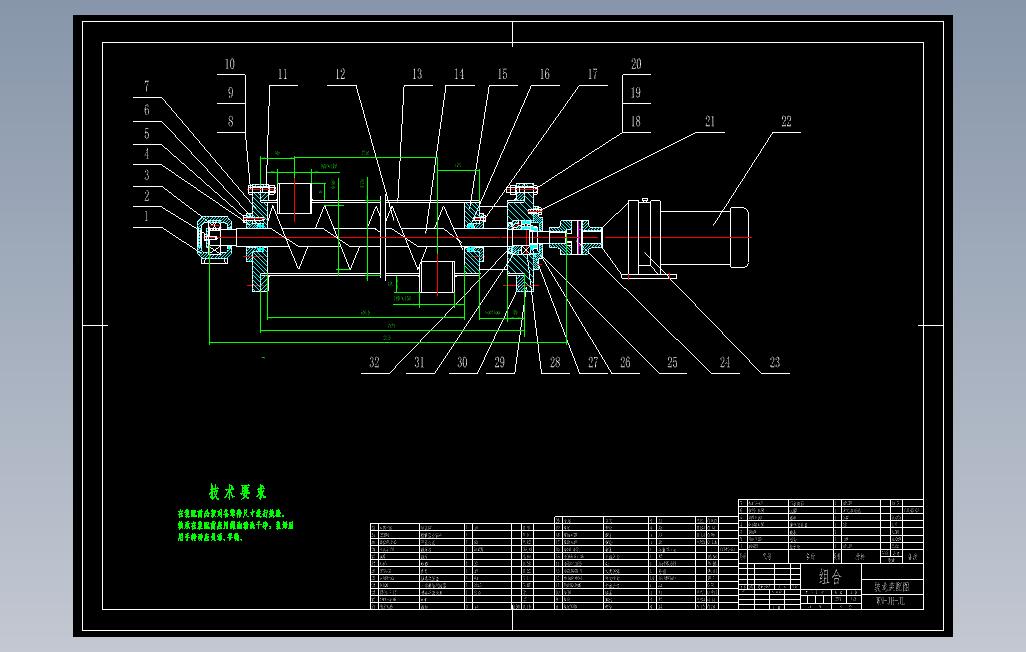
Task: Pick the item number 20 label
Action: point(636,64)
